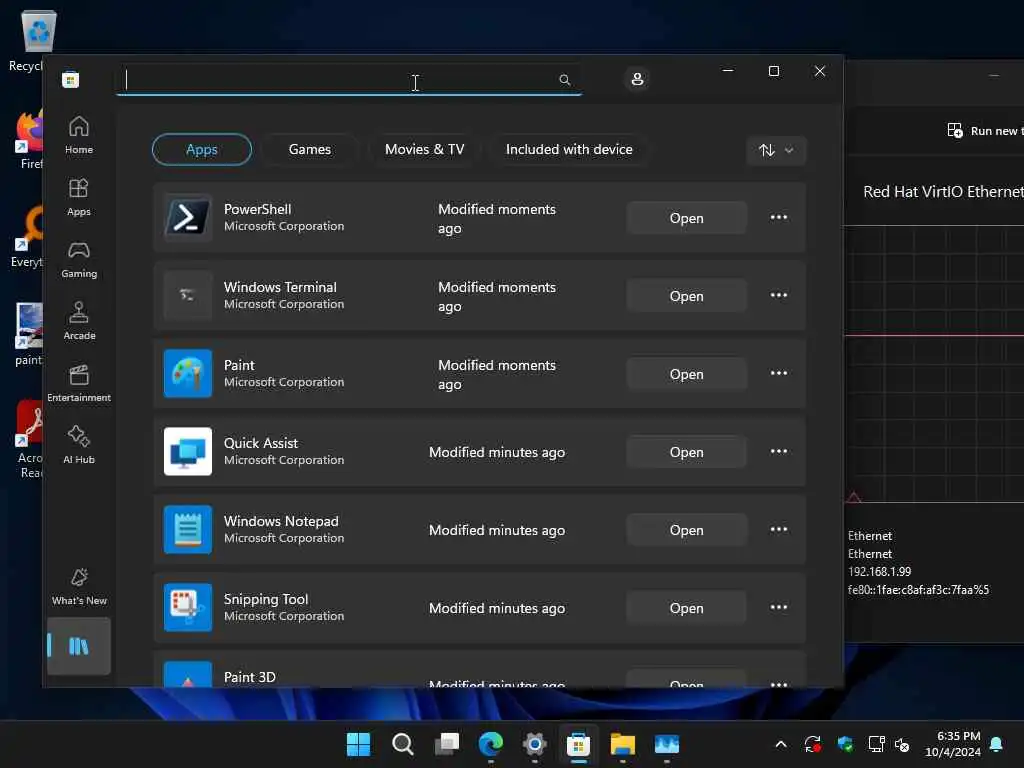The height and width of the screenshot is (768, 1024).
Task: Open taskbar Search
Action: tap(402, 744)
